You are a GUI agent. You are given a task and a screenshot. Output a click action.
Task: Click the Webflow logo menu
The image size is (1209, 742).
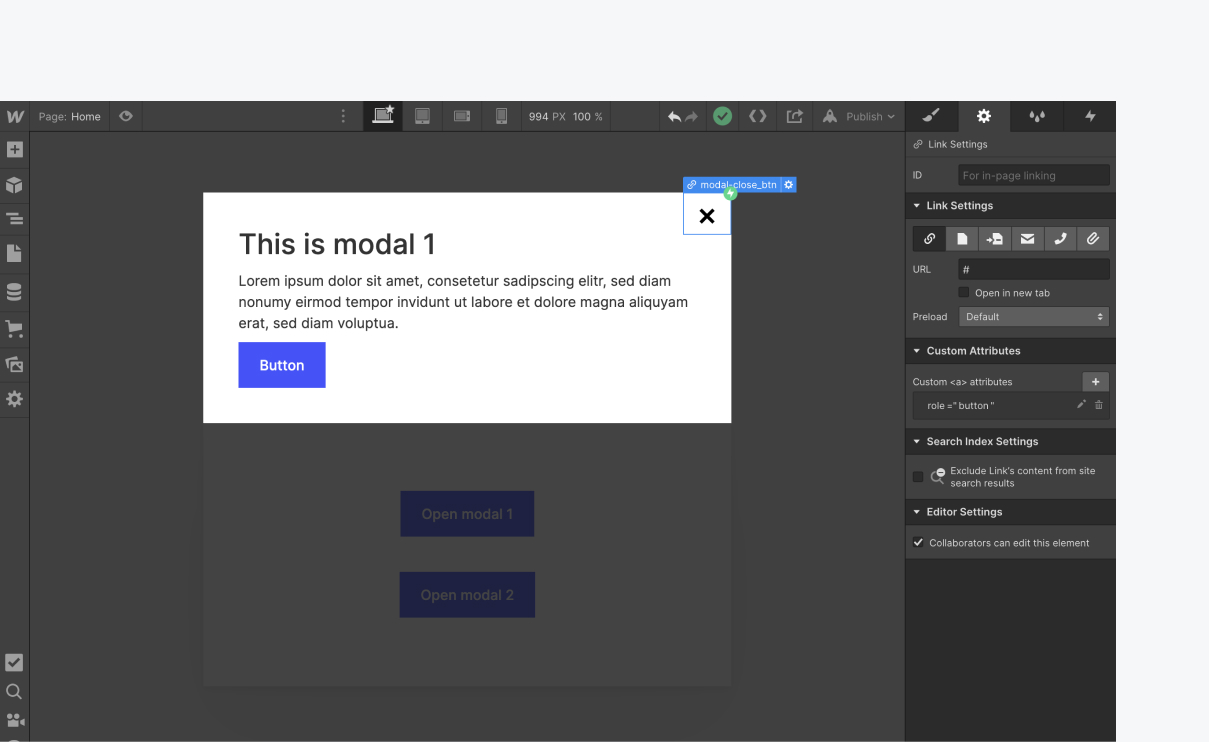pyautogui.click(x=15, y=116)
